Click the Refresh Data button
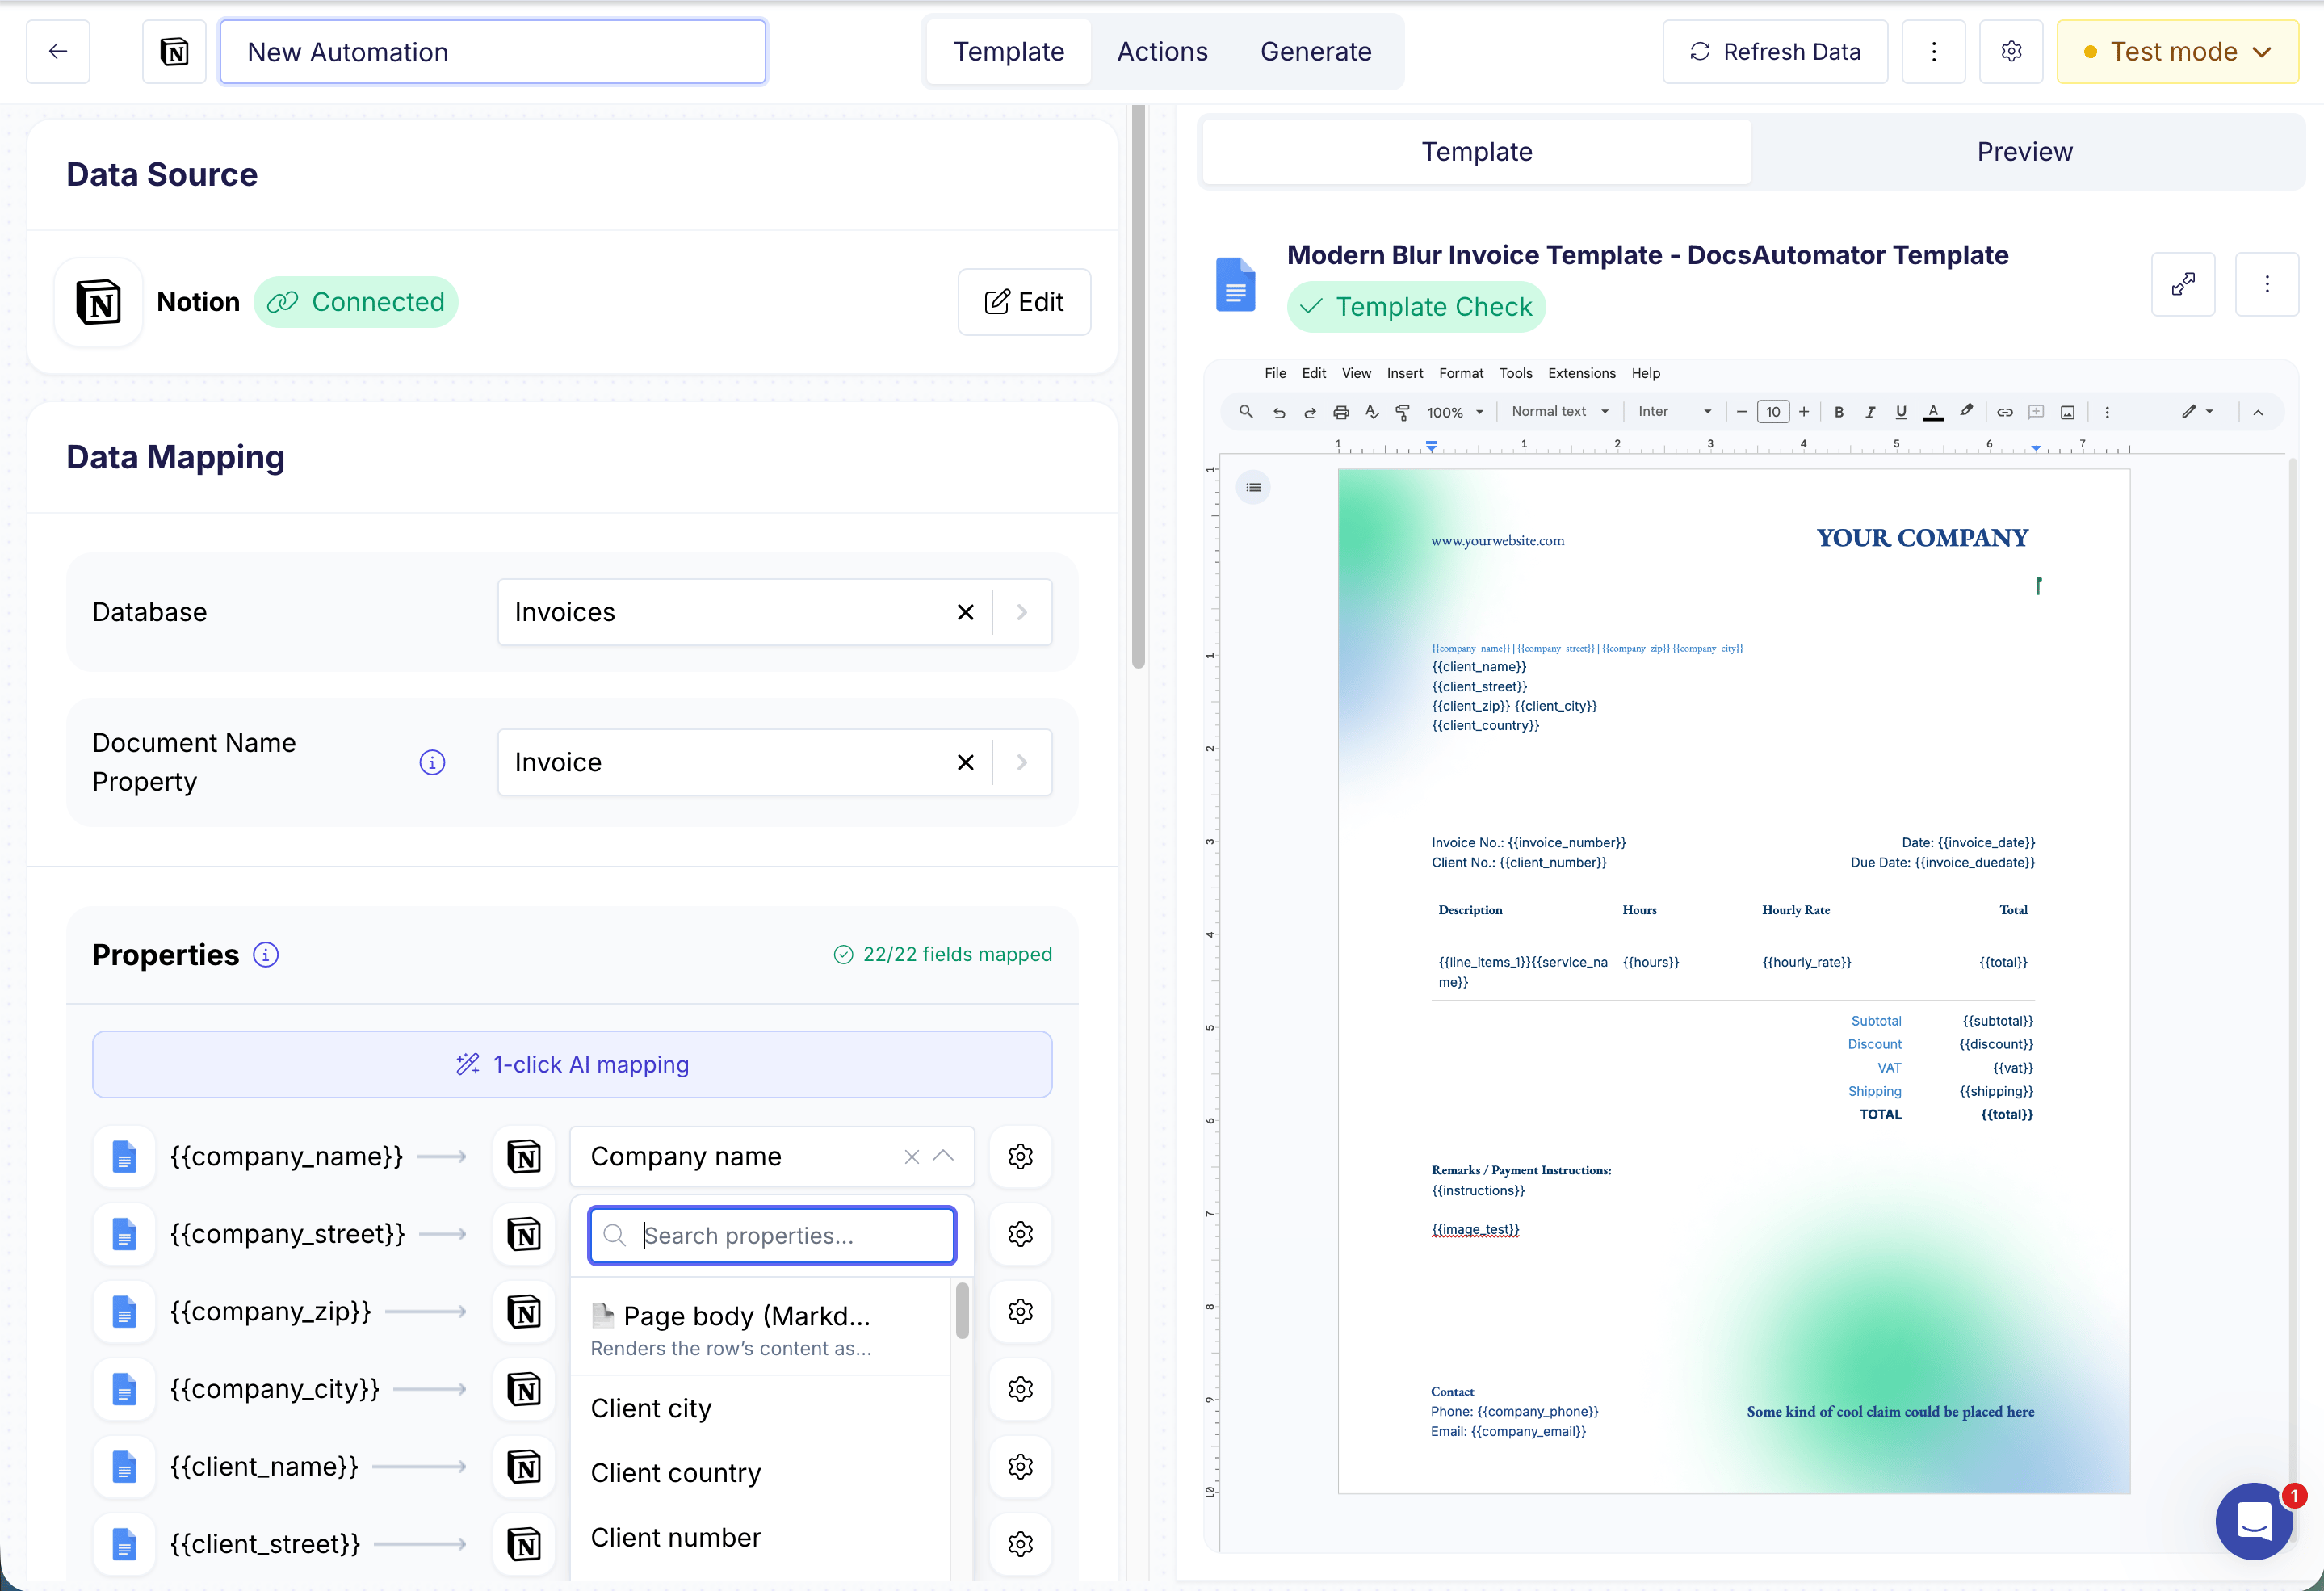The height and width of the screenshot is (1591, 2324). [x=1775, y=51]
